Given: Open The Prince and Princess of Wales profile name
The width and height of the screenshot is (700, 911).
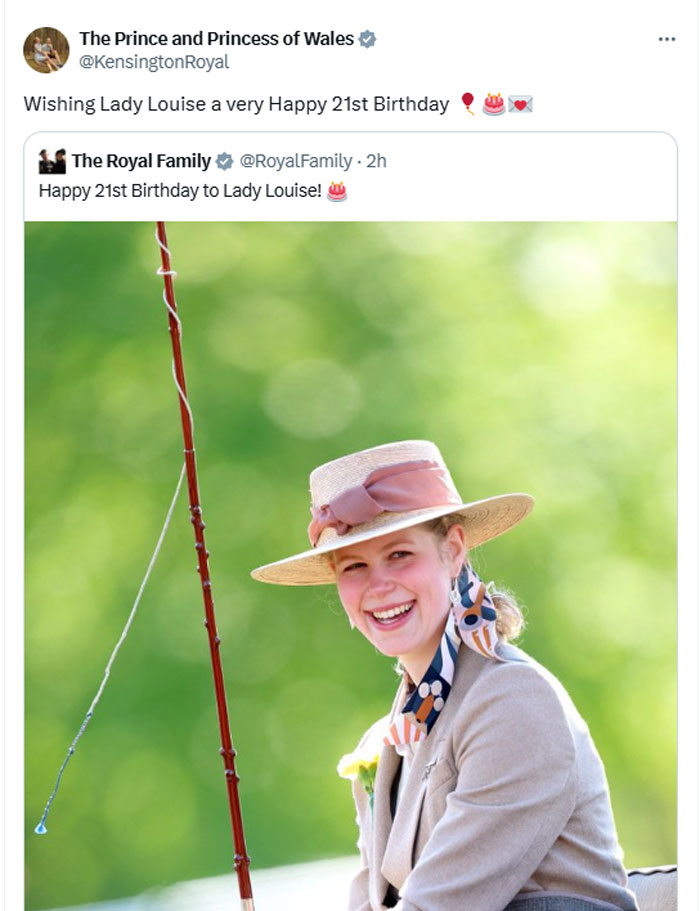Looking at the screenshot, I should pos(216,38).
